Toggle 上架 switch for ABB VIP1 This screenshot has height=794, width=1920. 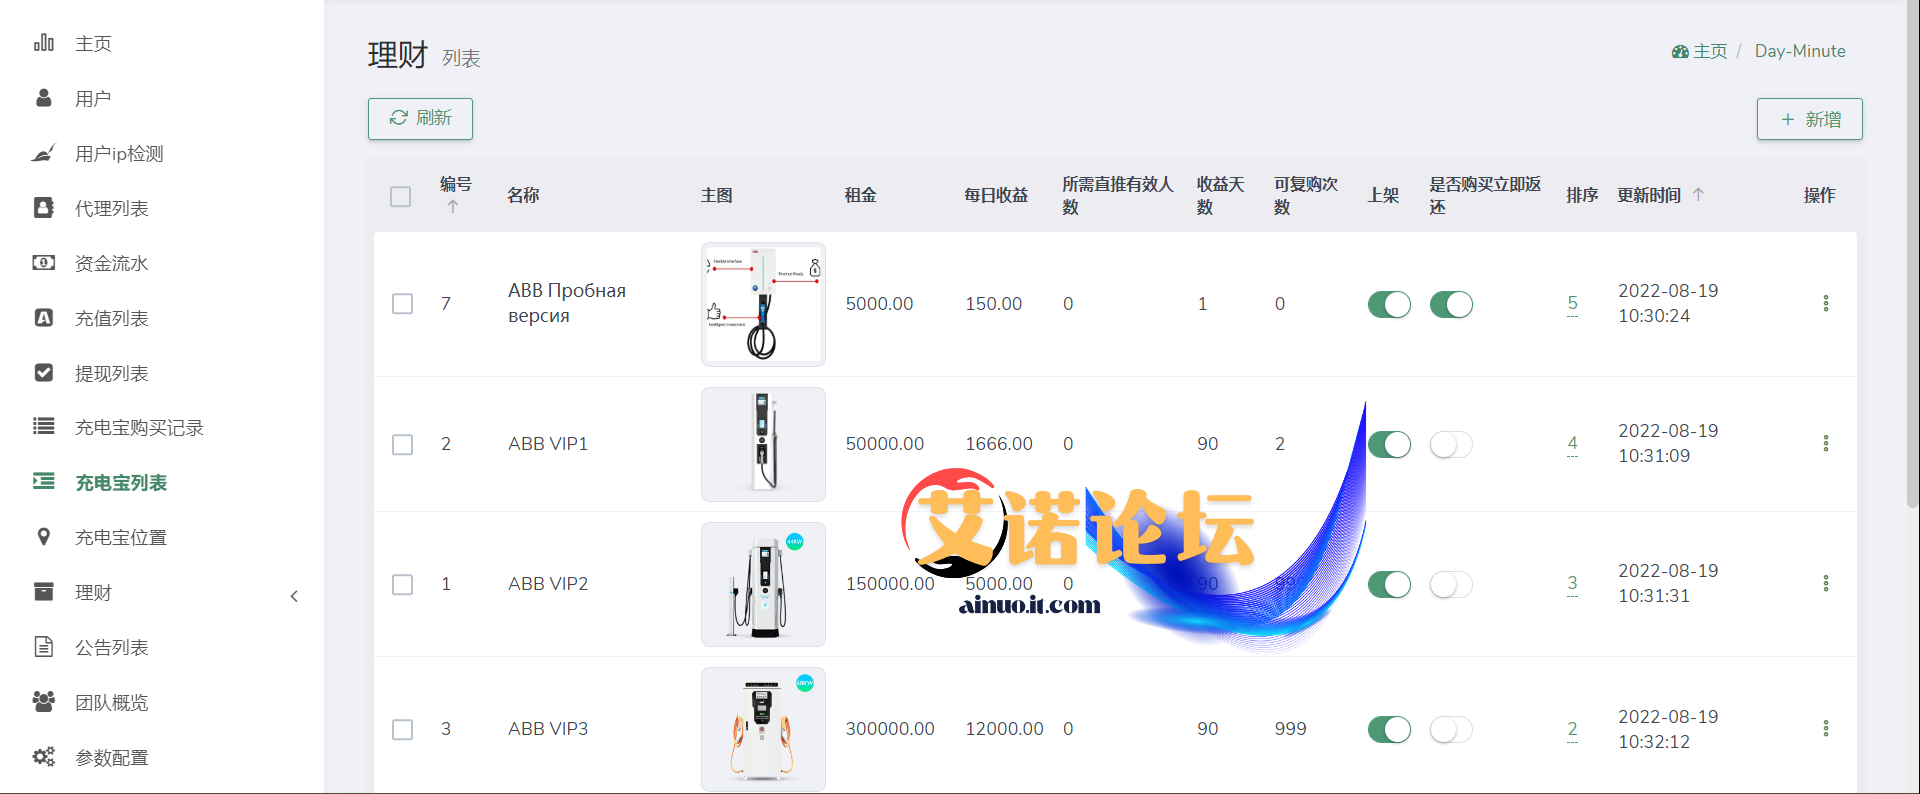(x=1389, y=444)
